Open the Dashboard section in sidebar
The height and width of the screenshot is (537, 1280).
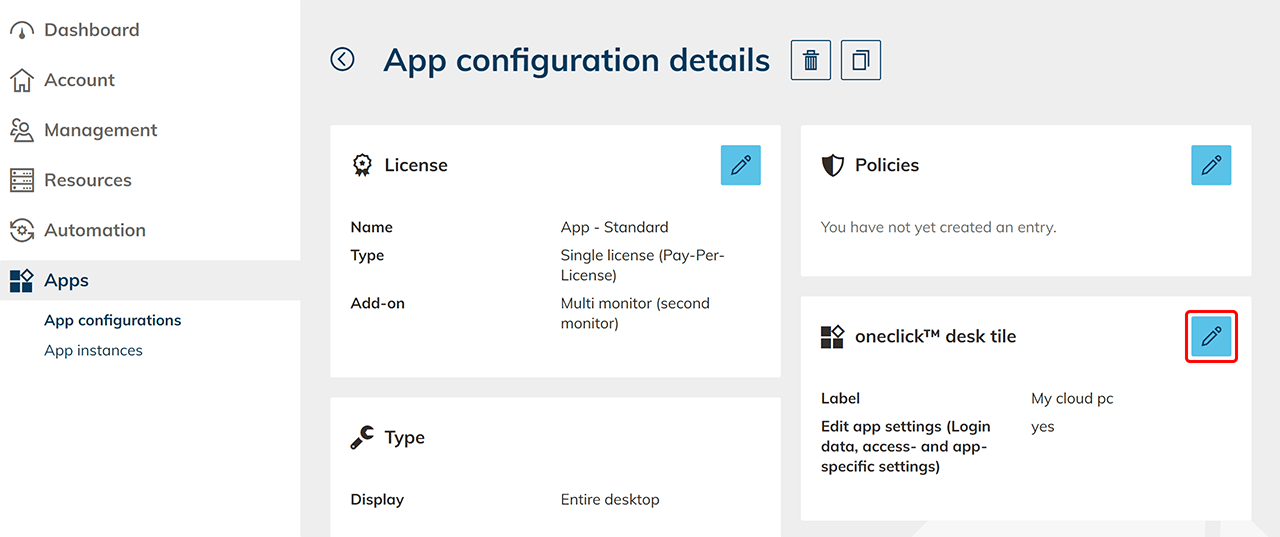(91, 30)
